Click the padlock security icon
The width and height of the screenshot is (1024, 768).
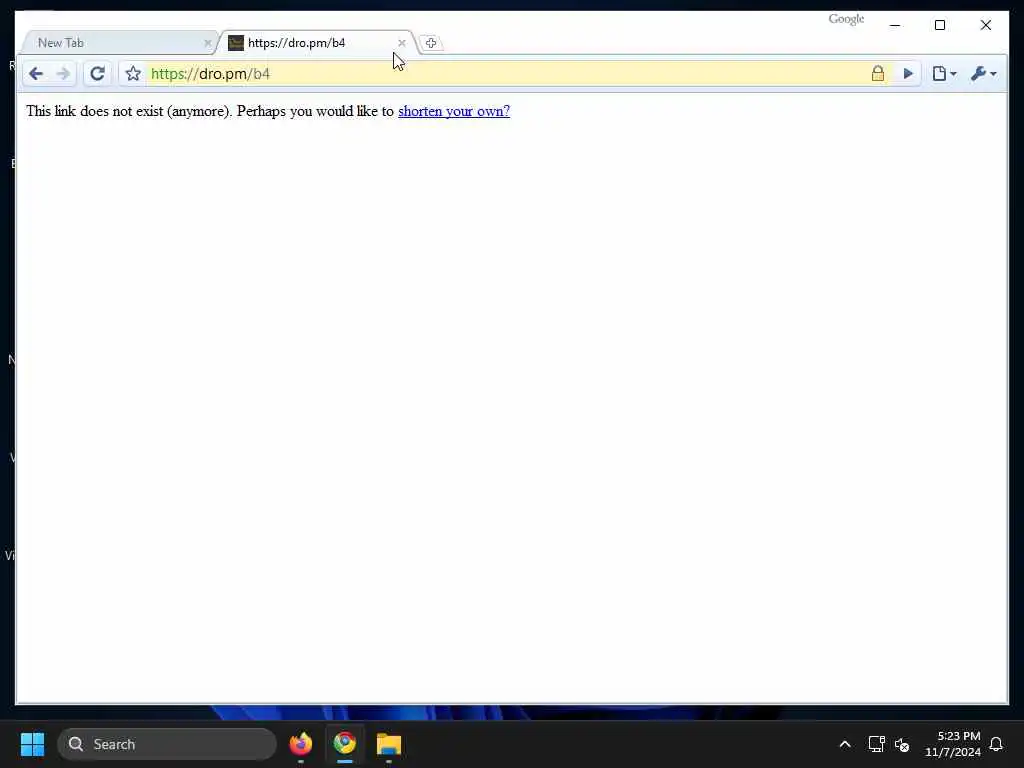pyautogui.click(x=878, y=73)
